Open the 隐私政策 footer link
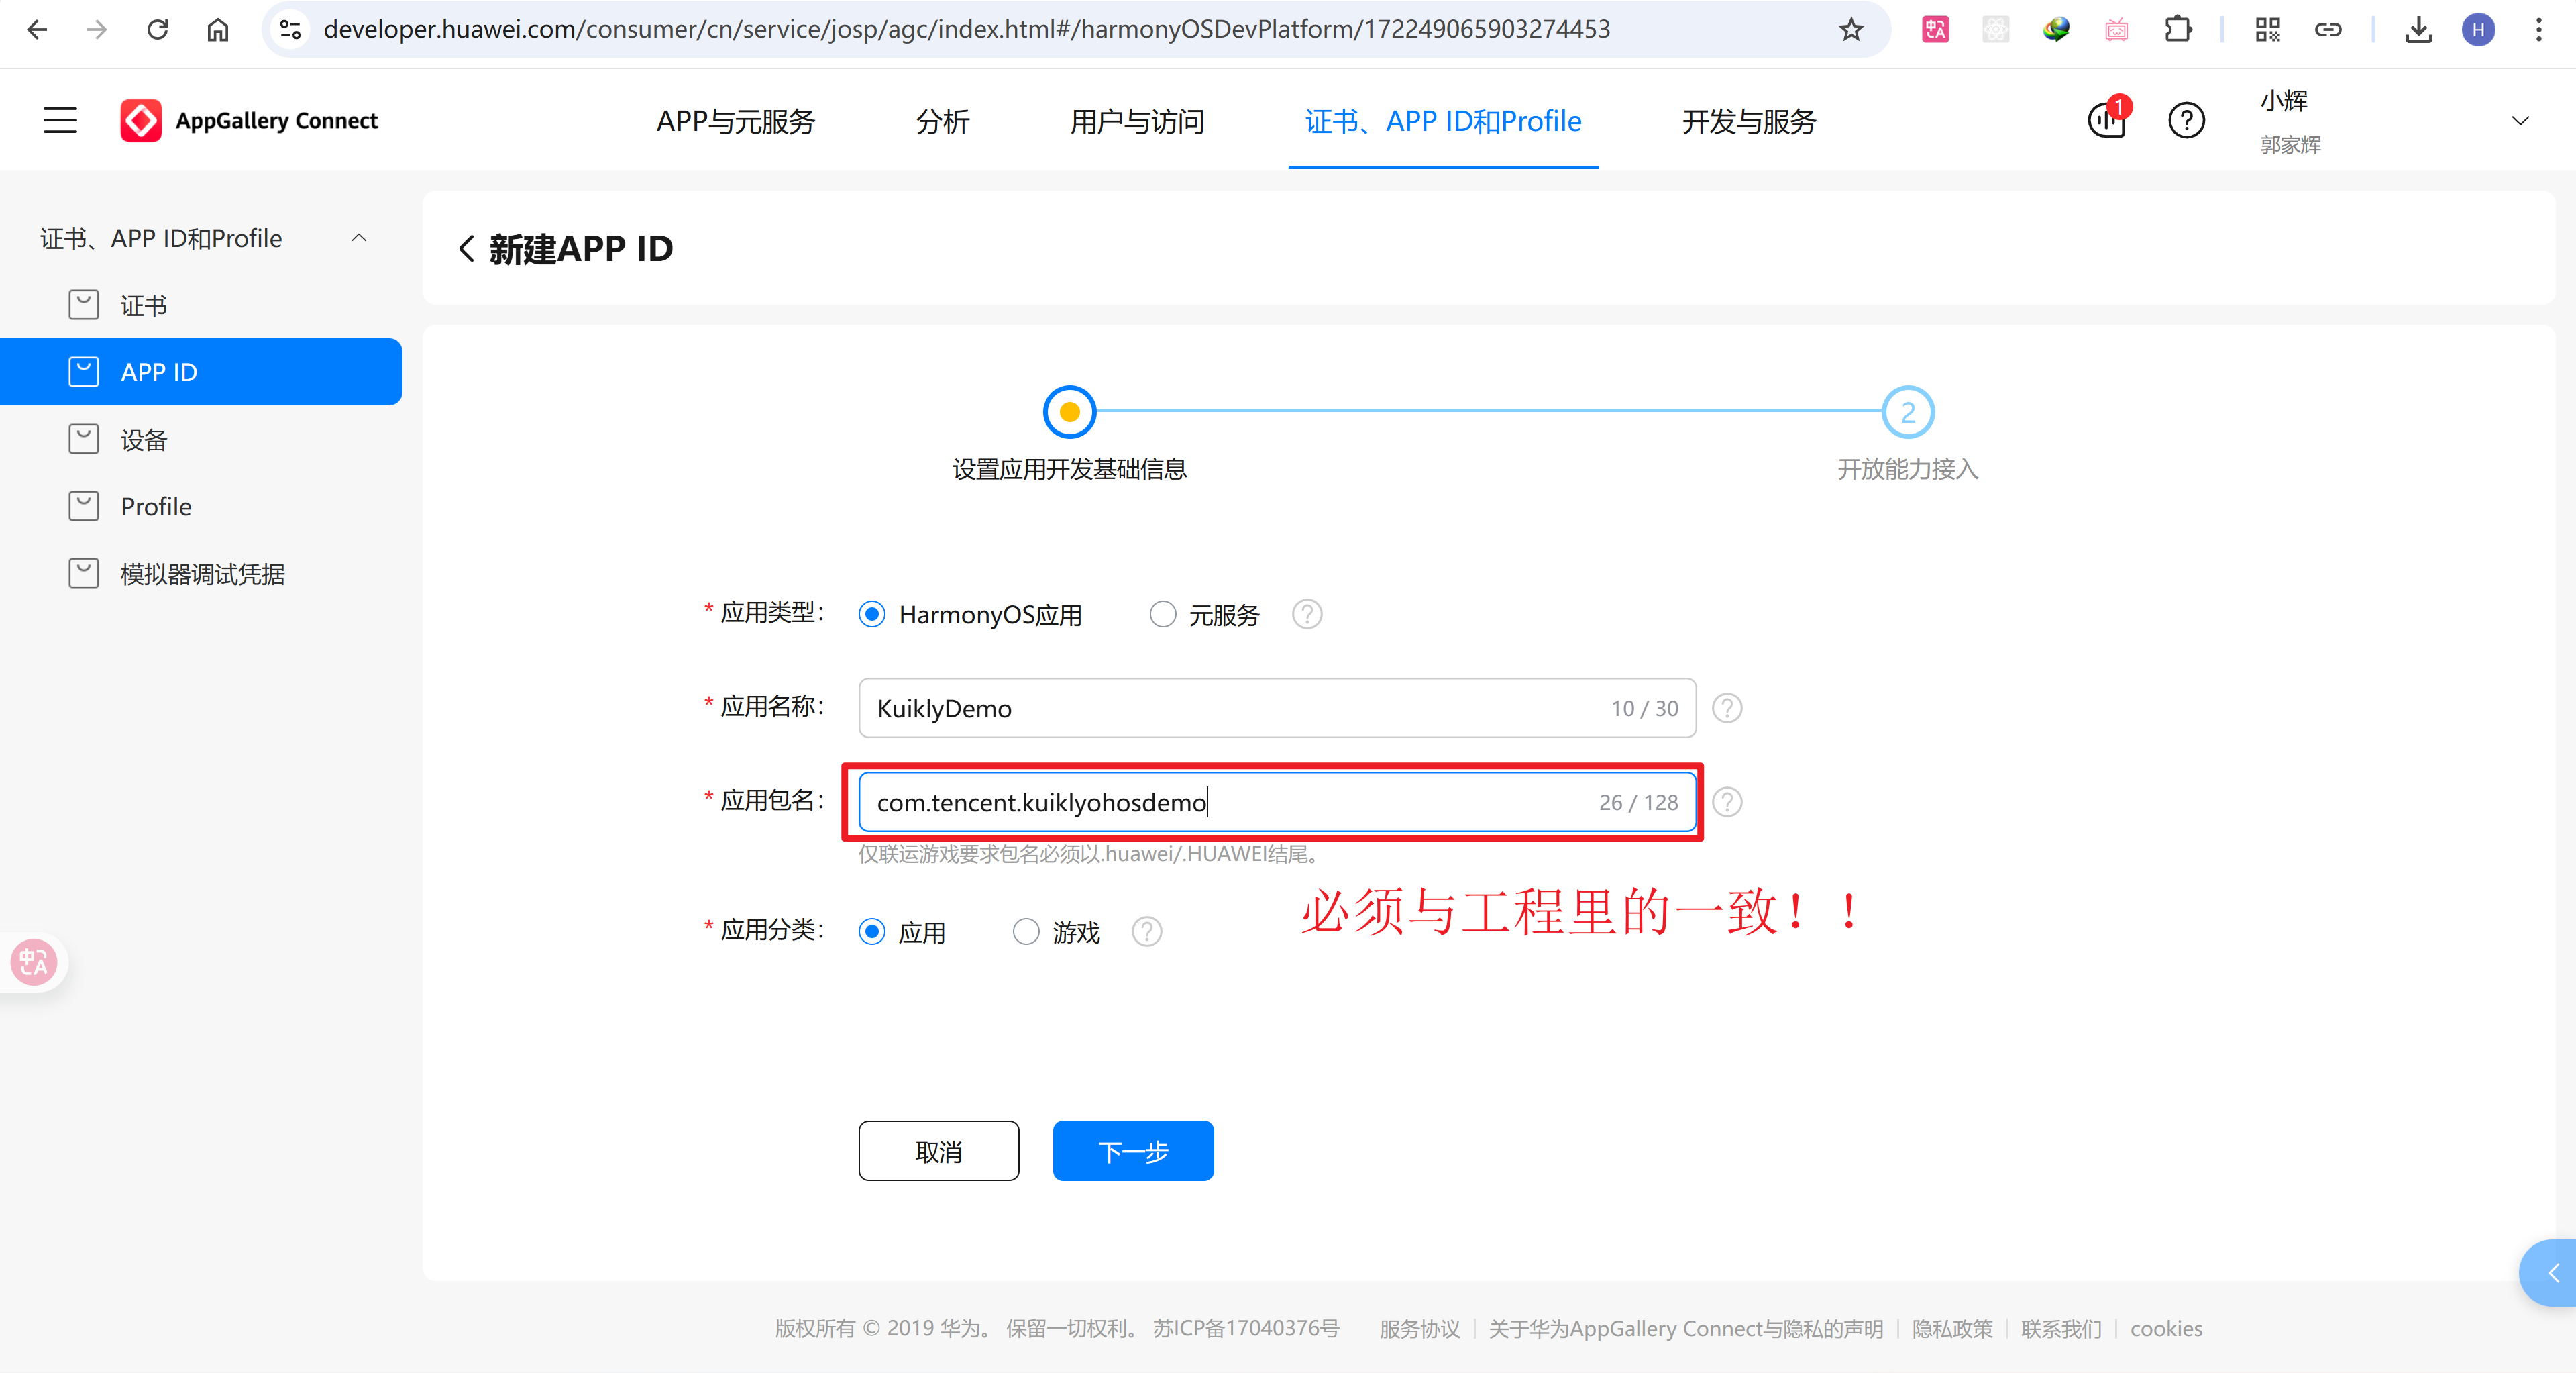Screen dimensions: 2576x1373 tap(1951, 1328)
